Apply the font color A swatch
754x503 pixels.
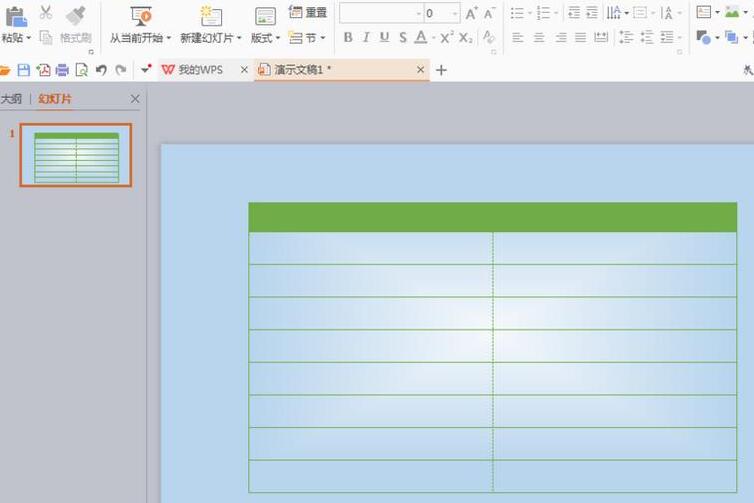coord(421,37)
